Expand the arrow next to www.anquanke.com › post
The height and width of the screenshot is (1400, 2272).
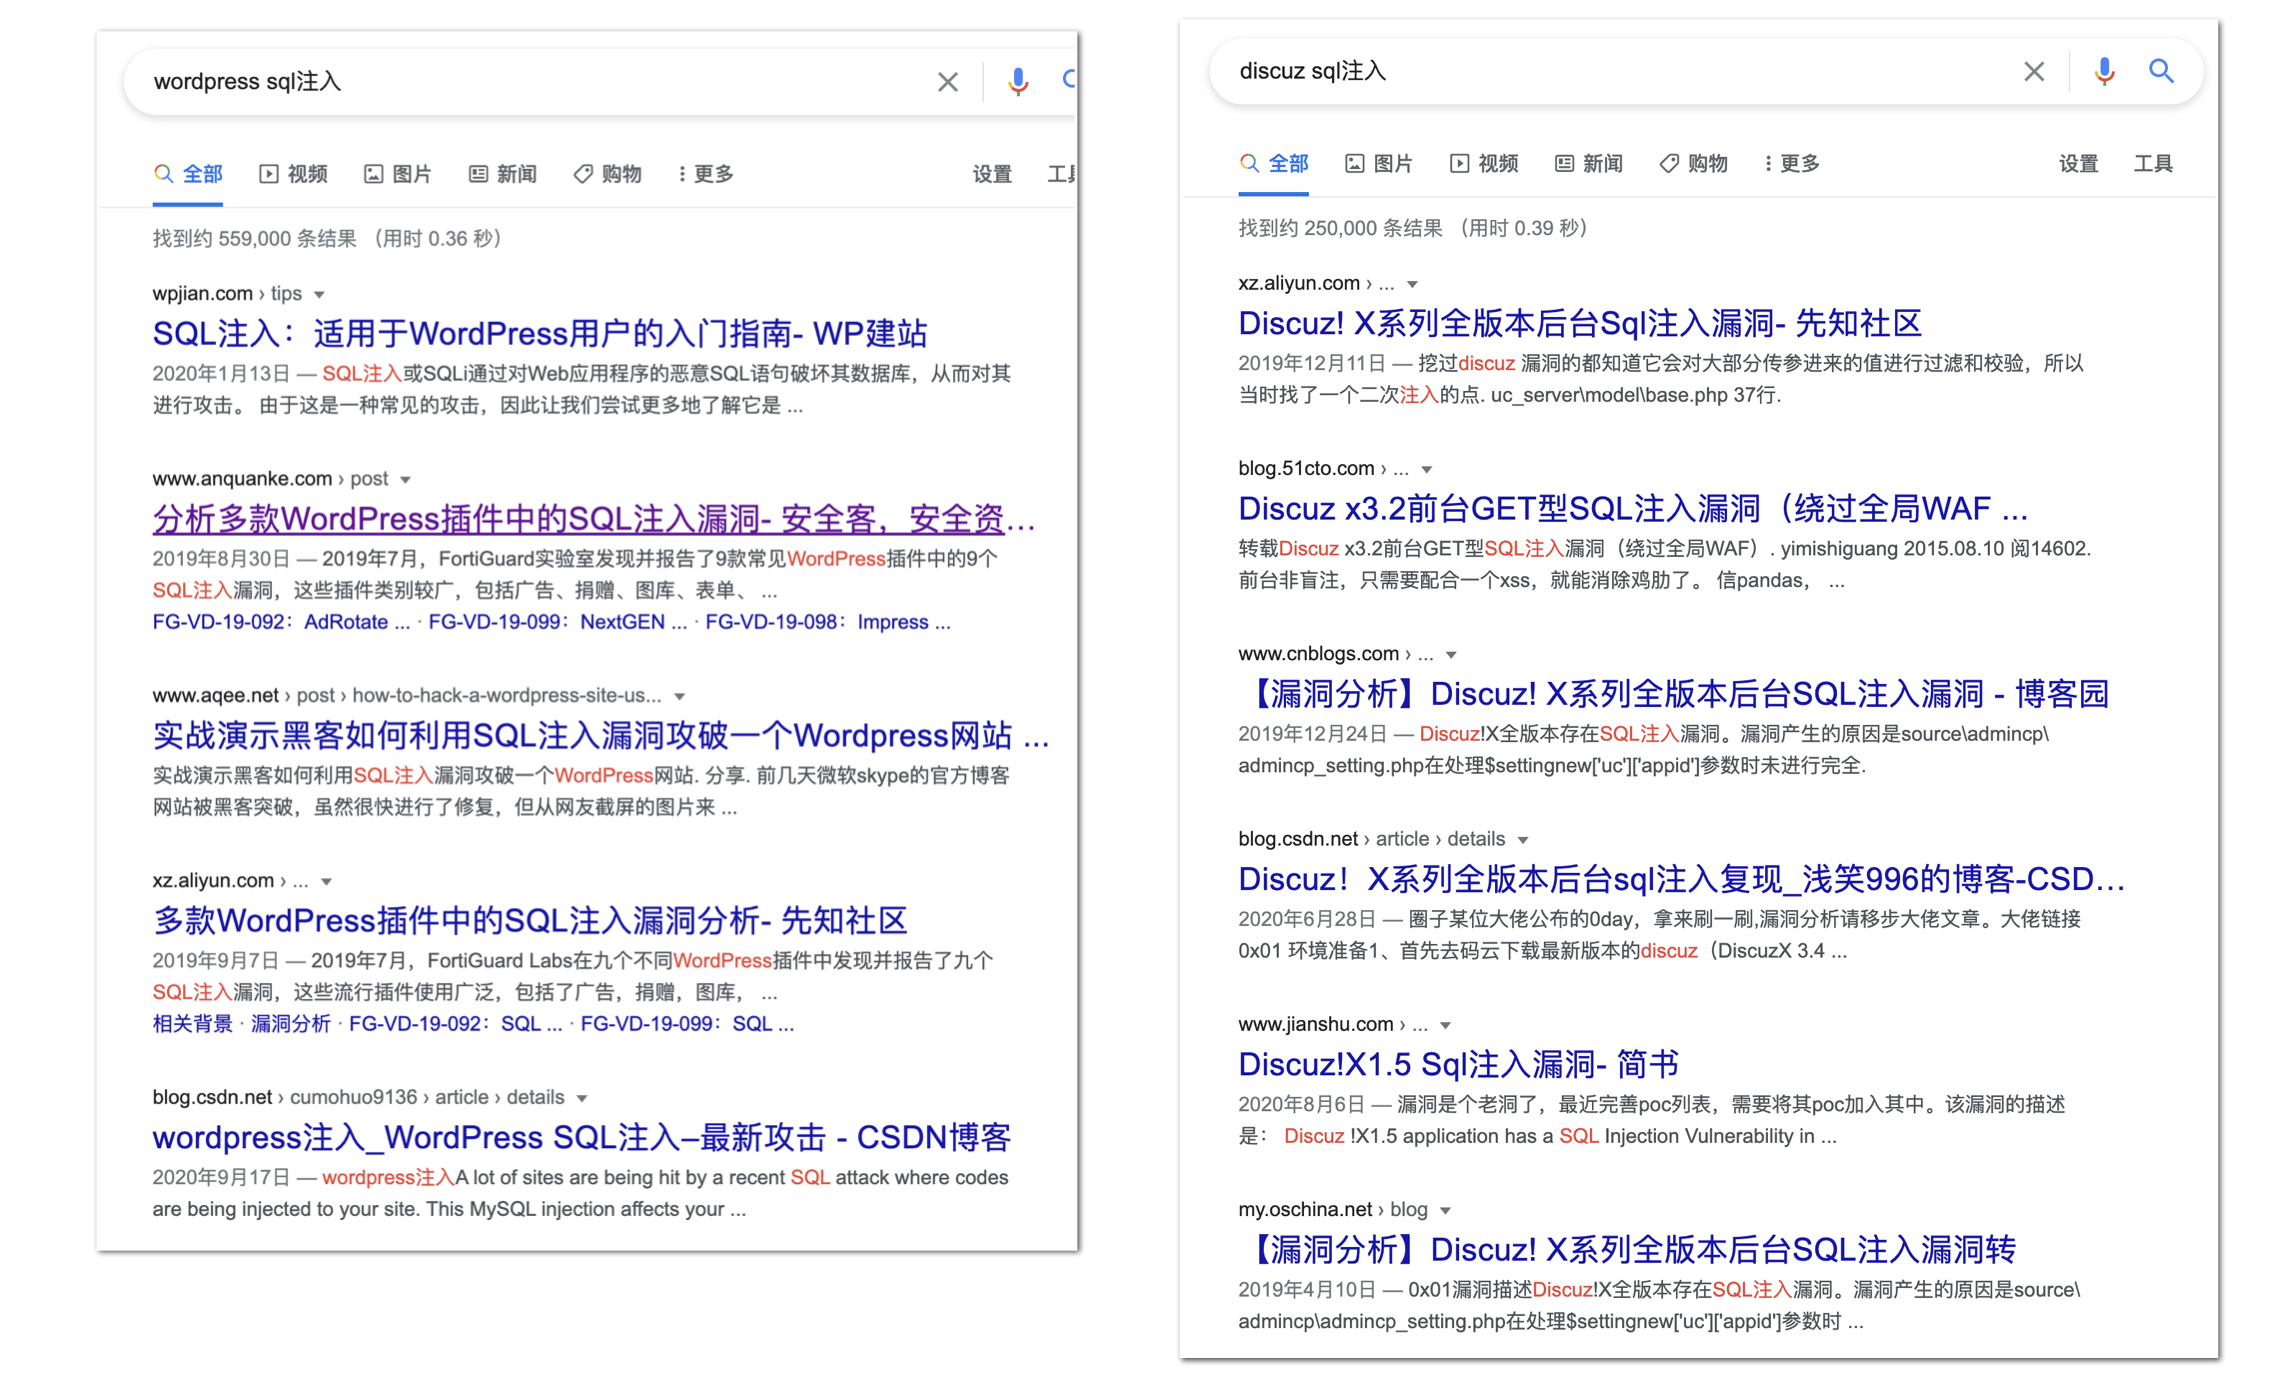405,480
